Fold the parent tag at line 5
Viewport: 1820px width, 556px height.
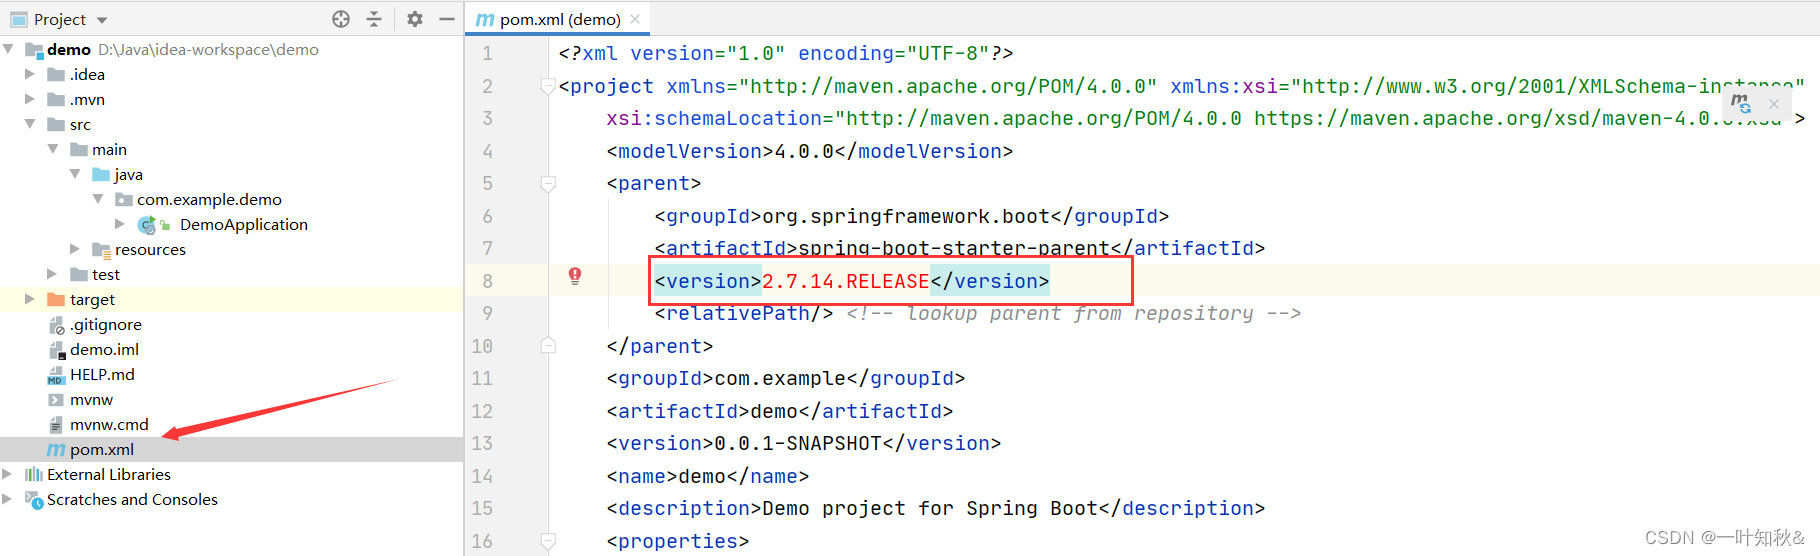coord(548,183)
